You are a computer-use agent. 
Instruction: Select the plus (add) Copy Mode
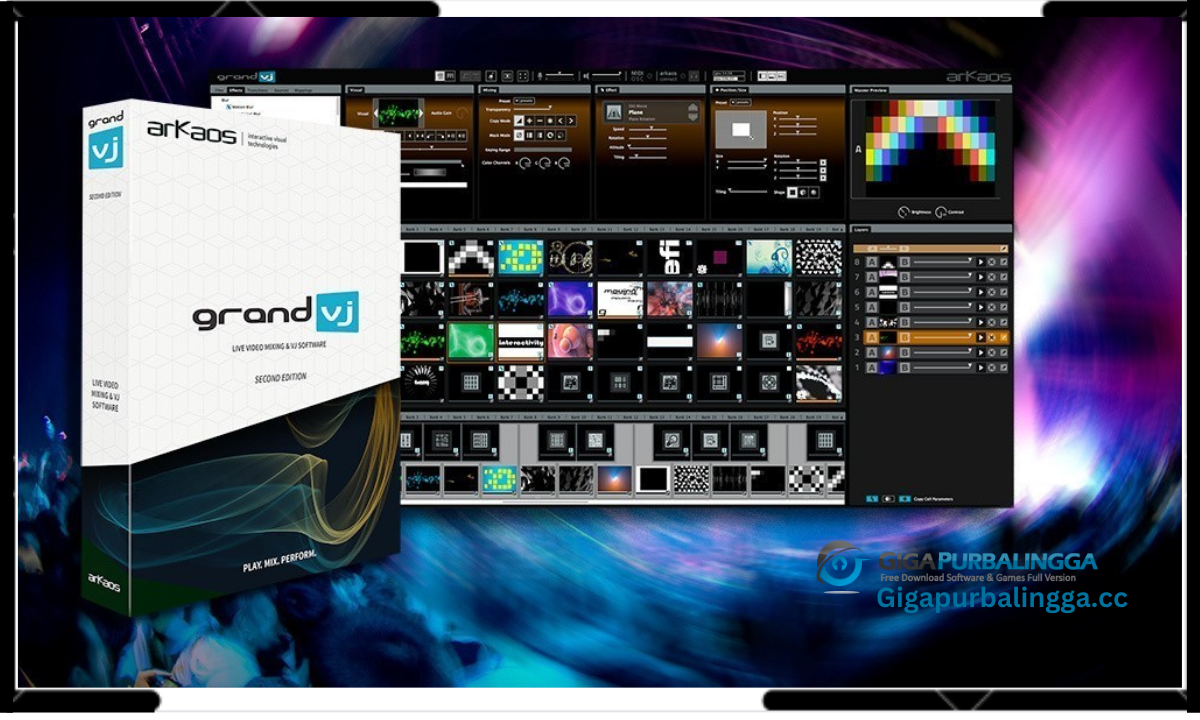pos(529,121)
